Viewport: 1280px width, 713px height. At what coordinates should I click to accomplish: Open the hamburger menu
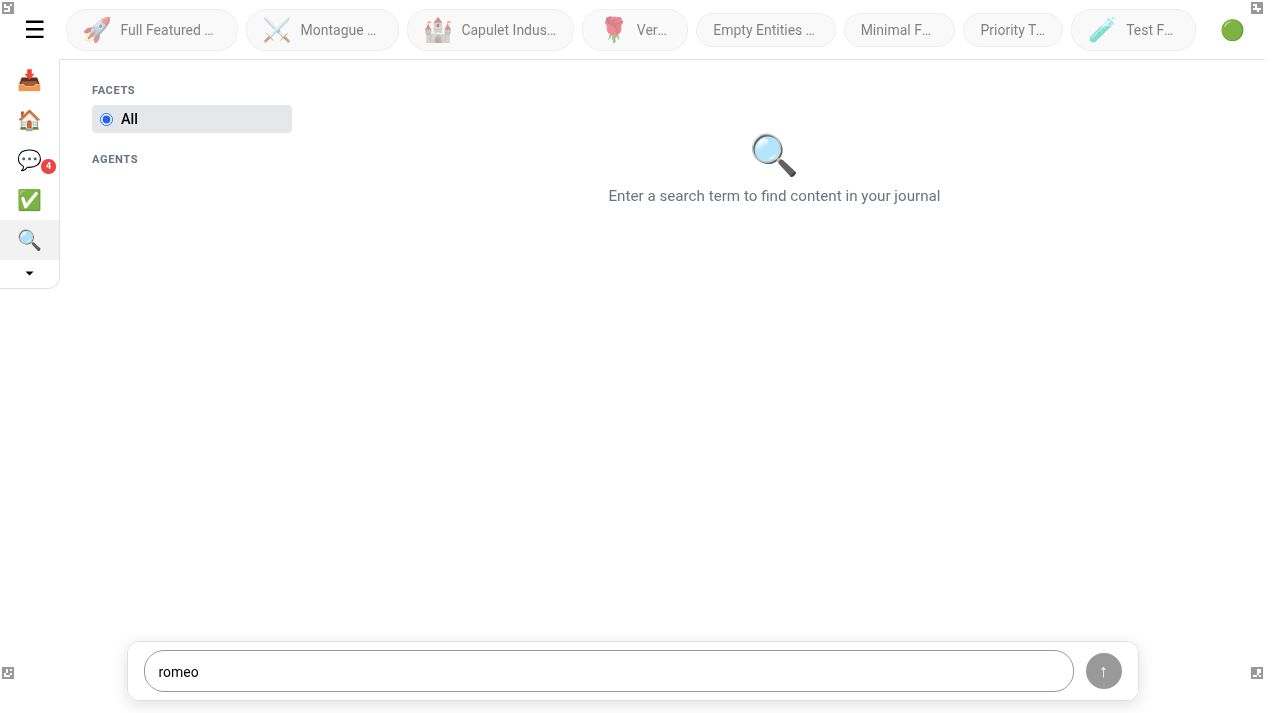coord(34,30)
